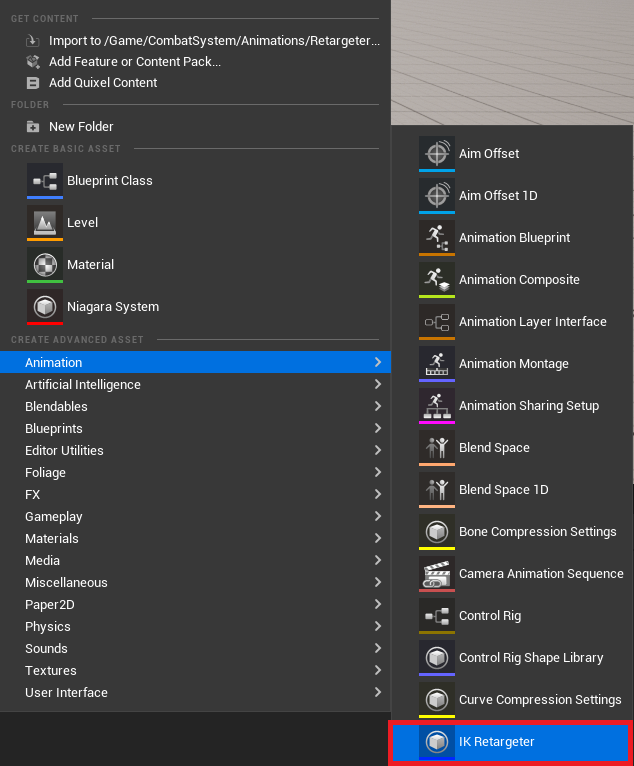This screenshot has width=634, height=766.
Task: Open the Physics category
Action: [195, 626]
